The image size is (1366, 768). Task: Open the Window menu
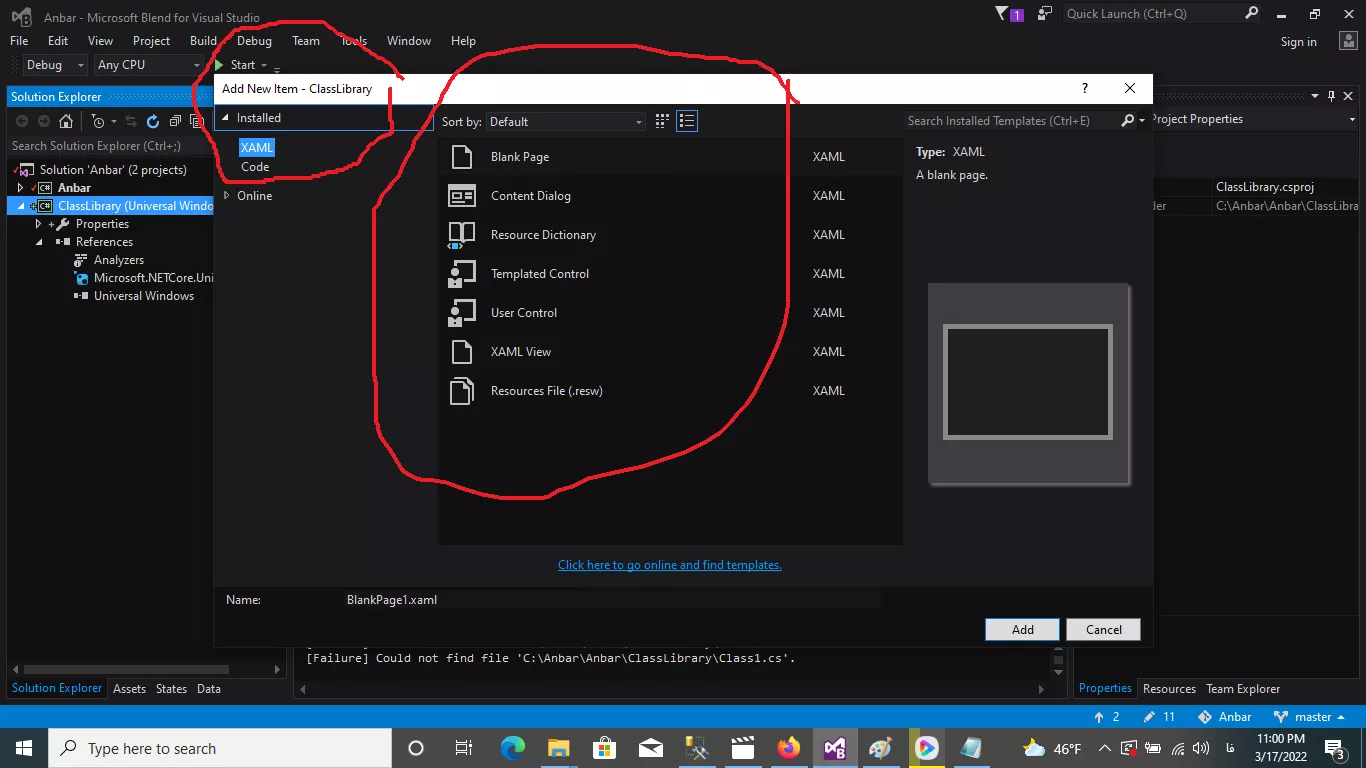coord(409,41)
